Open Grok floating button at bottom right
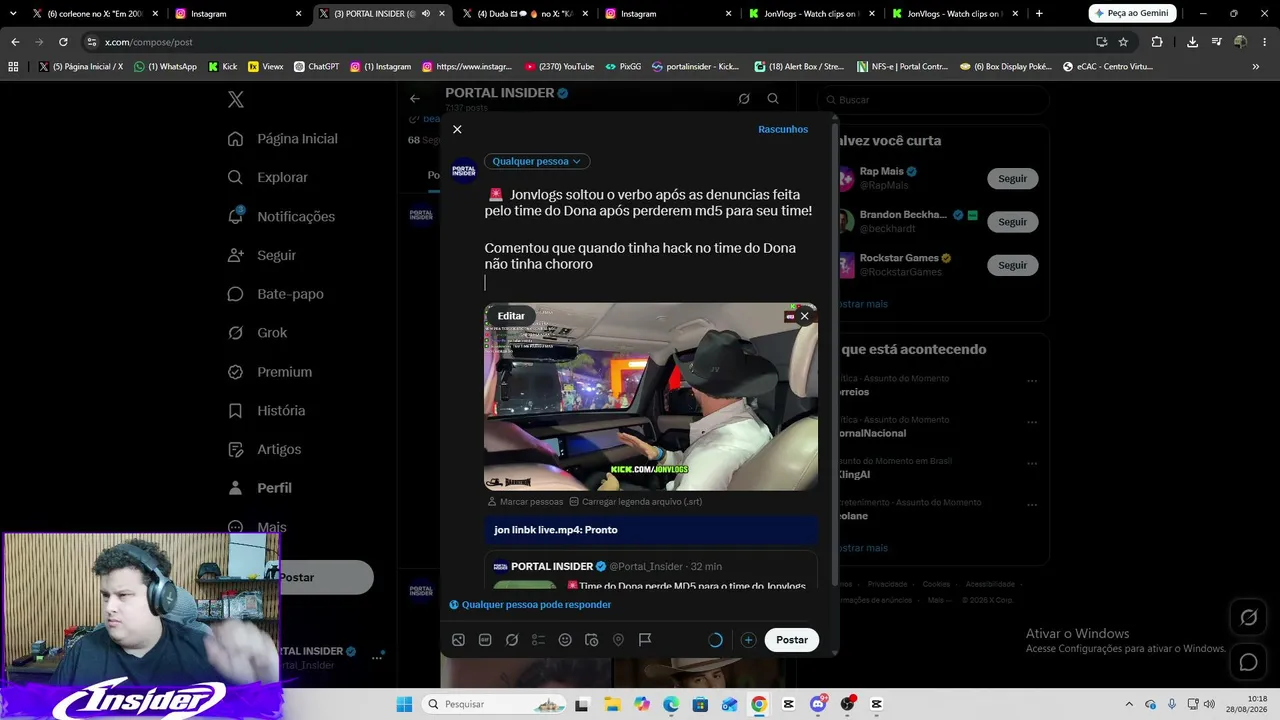 point(1249,617)
